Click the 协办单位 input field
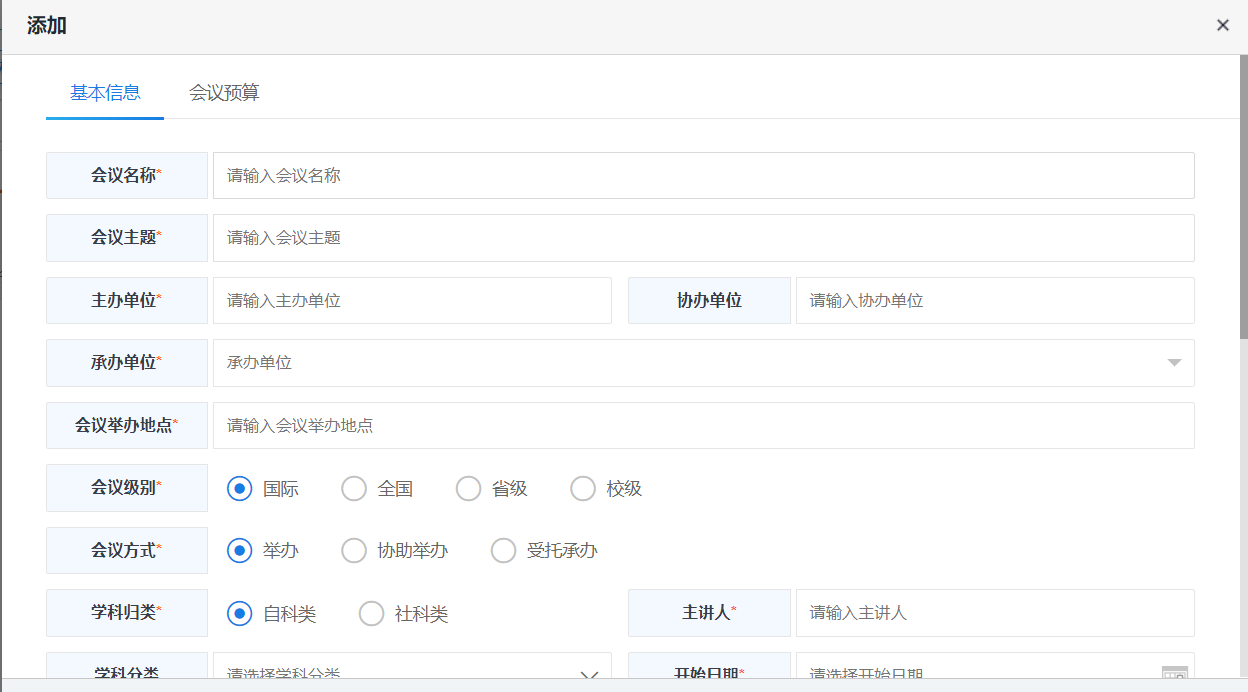 click(x=994, y=301)
